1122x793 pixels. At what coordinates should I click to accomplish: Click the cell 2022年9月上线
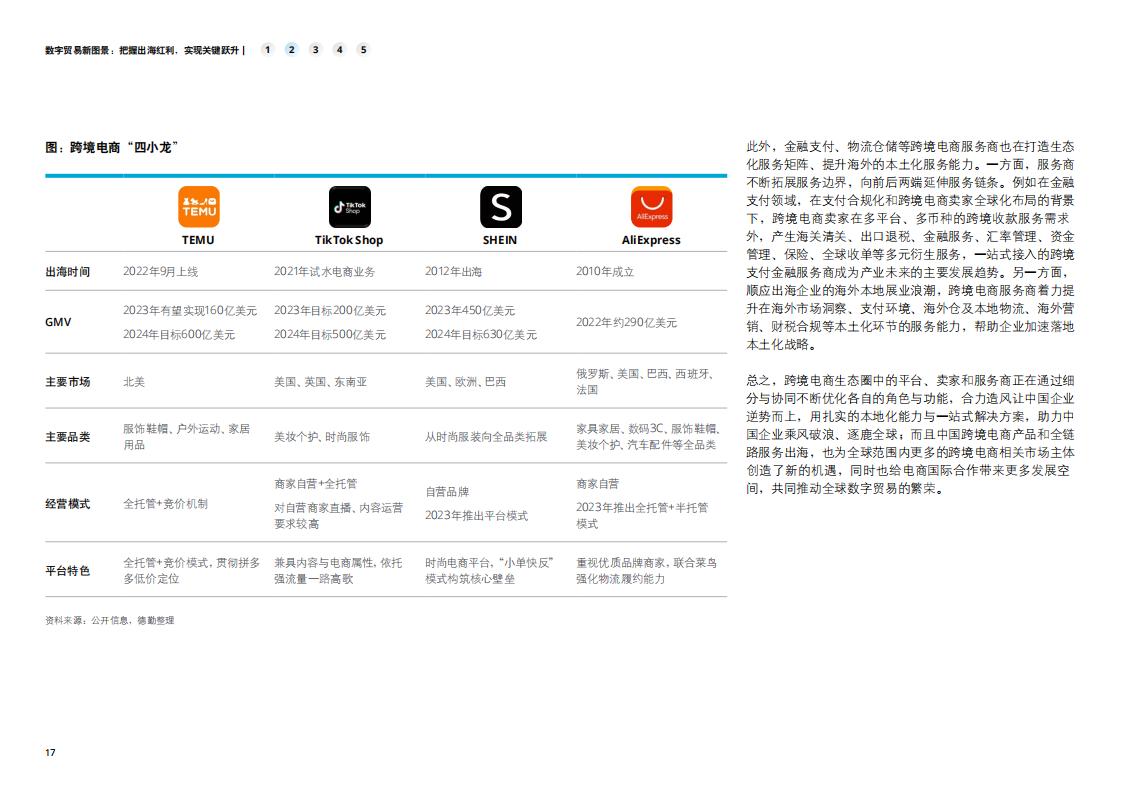point(160,272)
